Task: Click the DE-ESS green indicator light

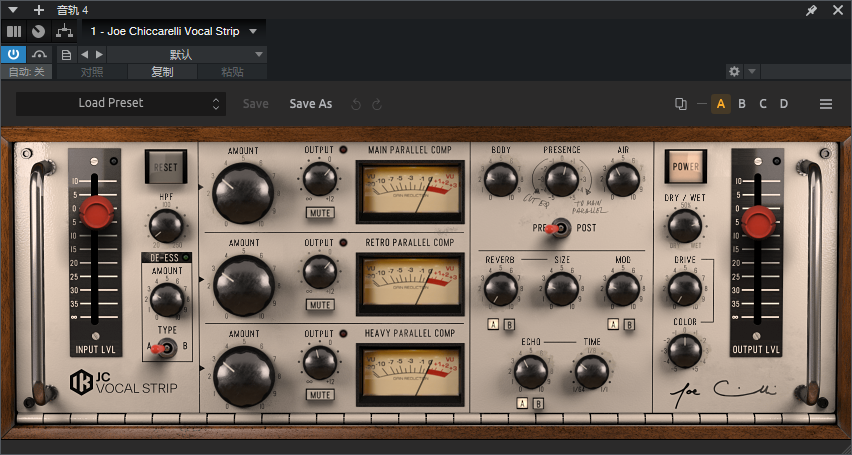Action: 186,258
